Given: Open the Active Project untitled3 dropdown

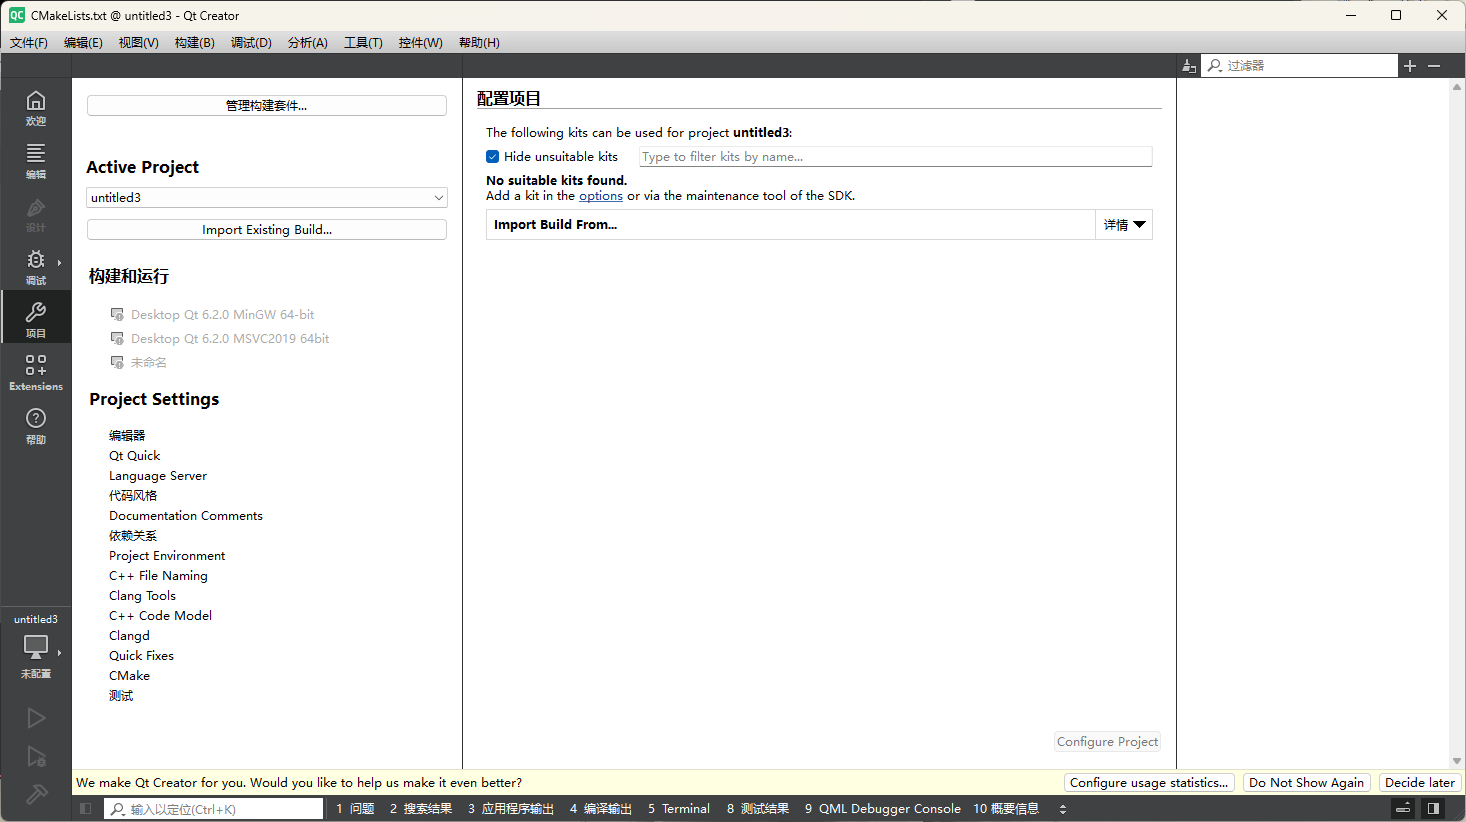Looking at the screenshot, I should tap(267, 198).
